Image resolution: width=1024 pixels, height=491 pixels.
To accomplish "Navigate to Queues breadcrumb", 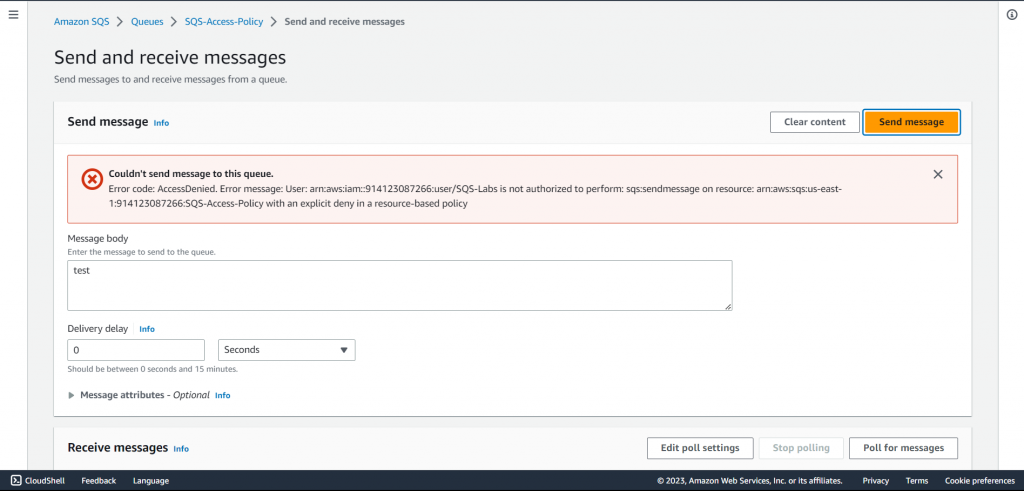I will pos(147,21).
